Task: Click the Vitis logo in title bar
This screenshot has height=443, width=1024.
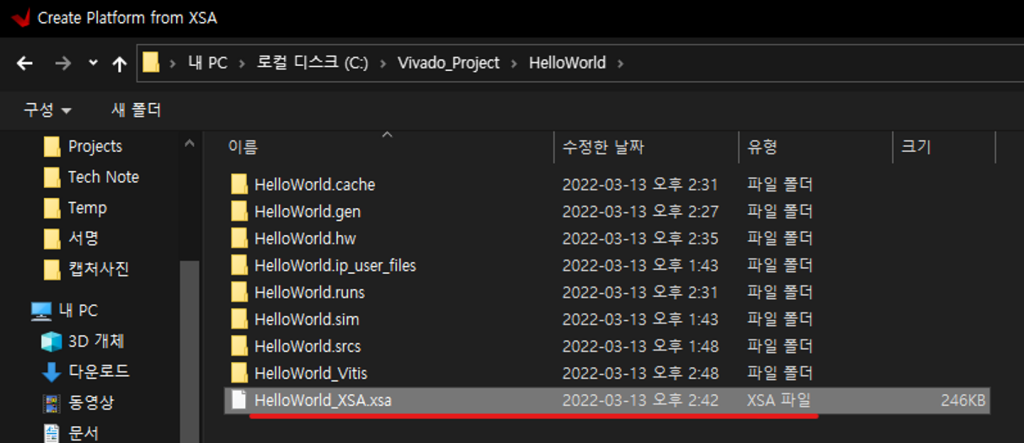Action: pyautogui.click(x=20, y=17)
